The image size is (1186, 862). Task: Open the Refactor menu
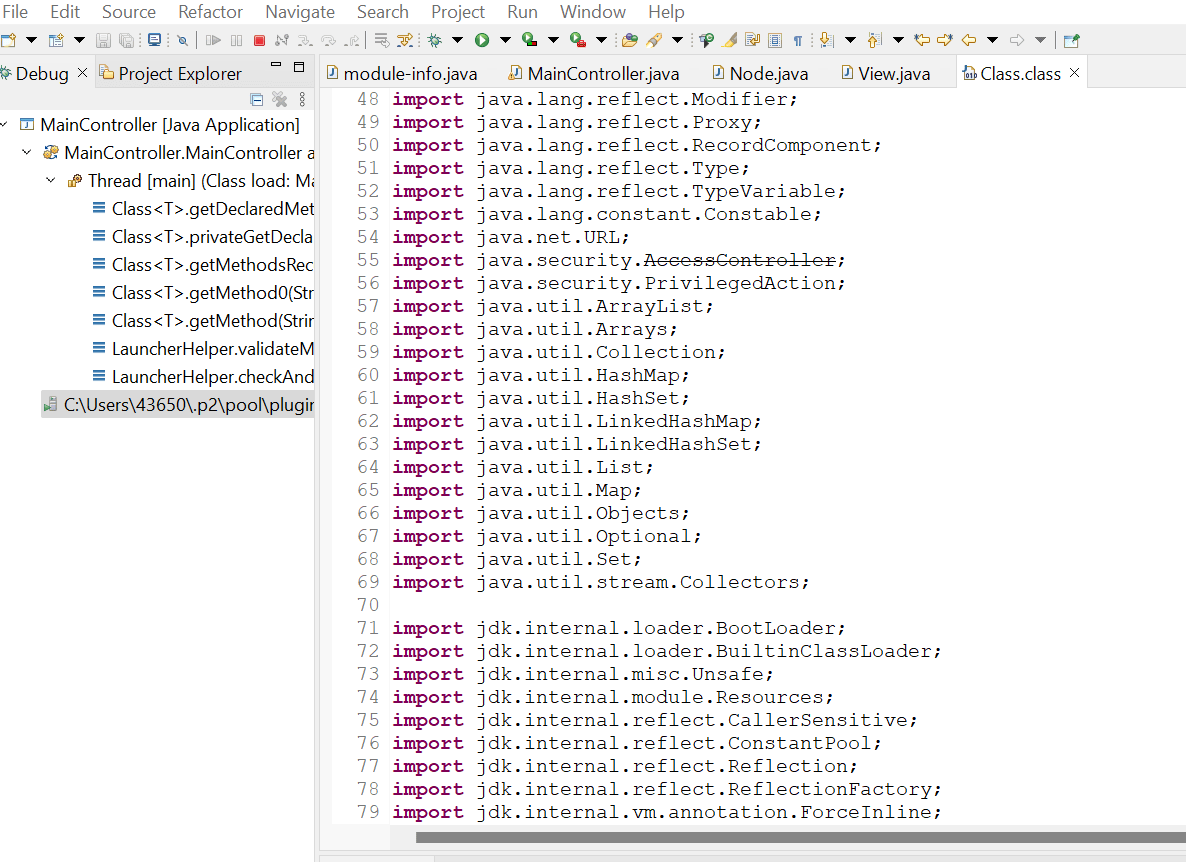tap(210, 12)
